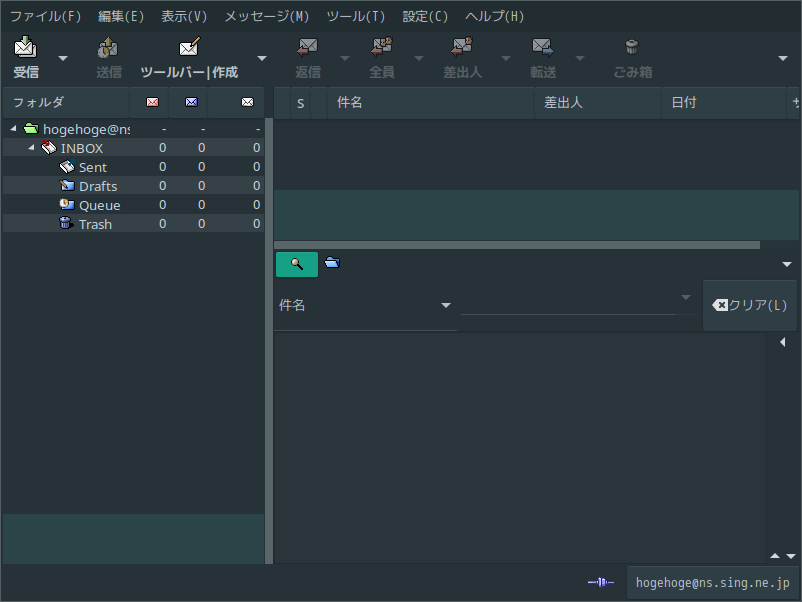Open dropdown arrow next to Receive button
The height and width of the screenshot is (602, 802).
point(63,58)
